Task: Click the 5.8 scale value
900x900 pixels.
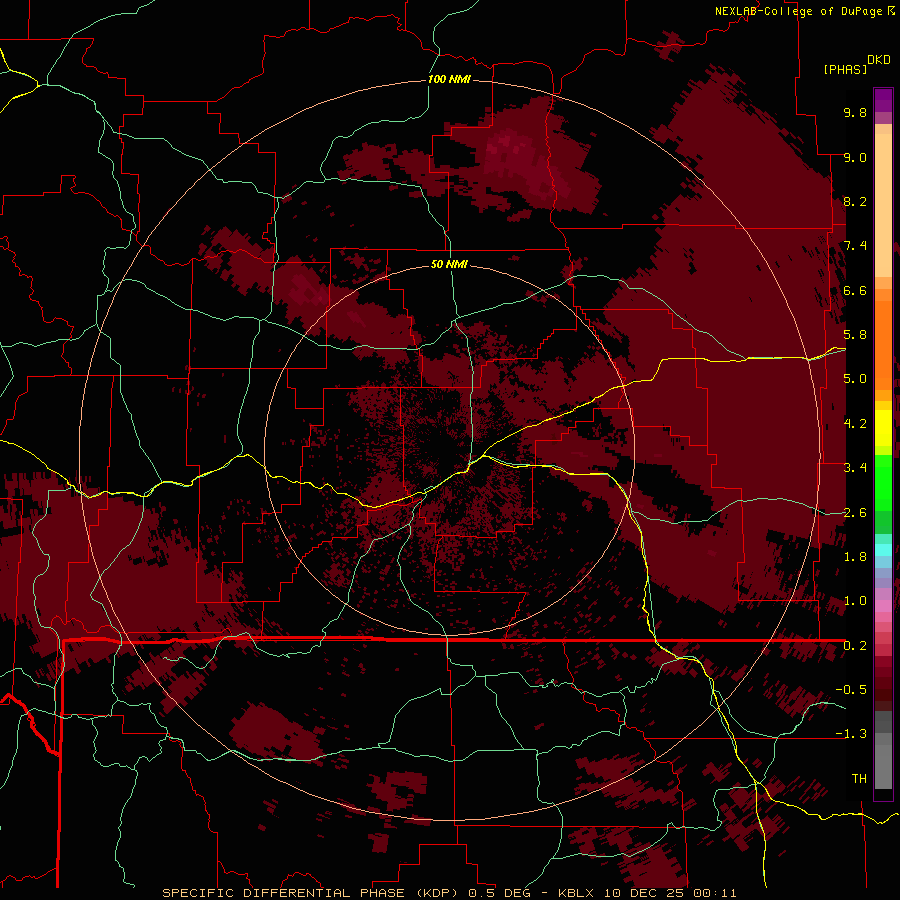Action: (855, 335)
